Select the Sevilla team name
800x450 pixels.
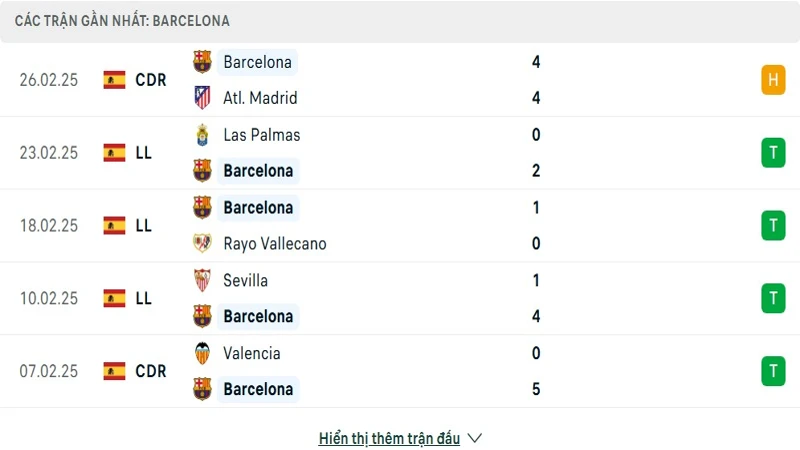[x=246, y=281]
